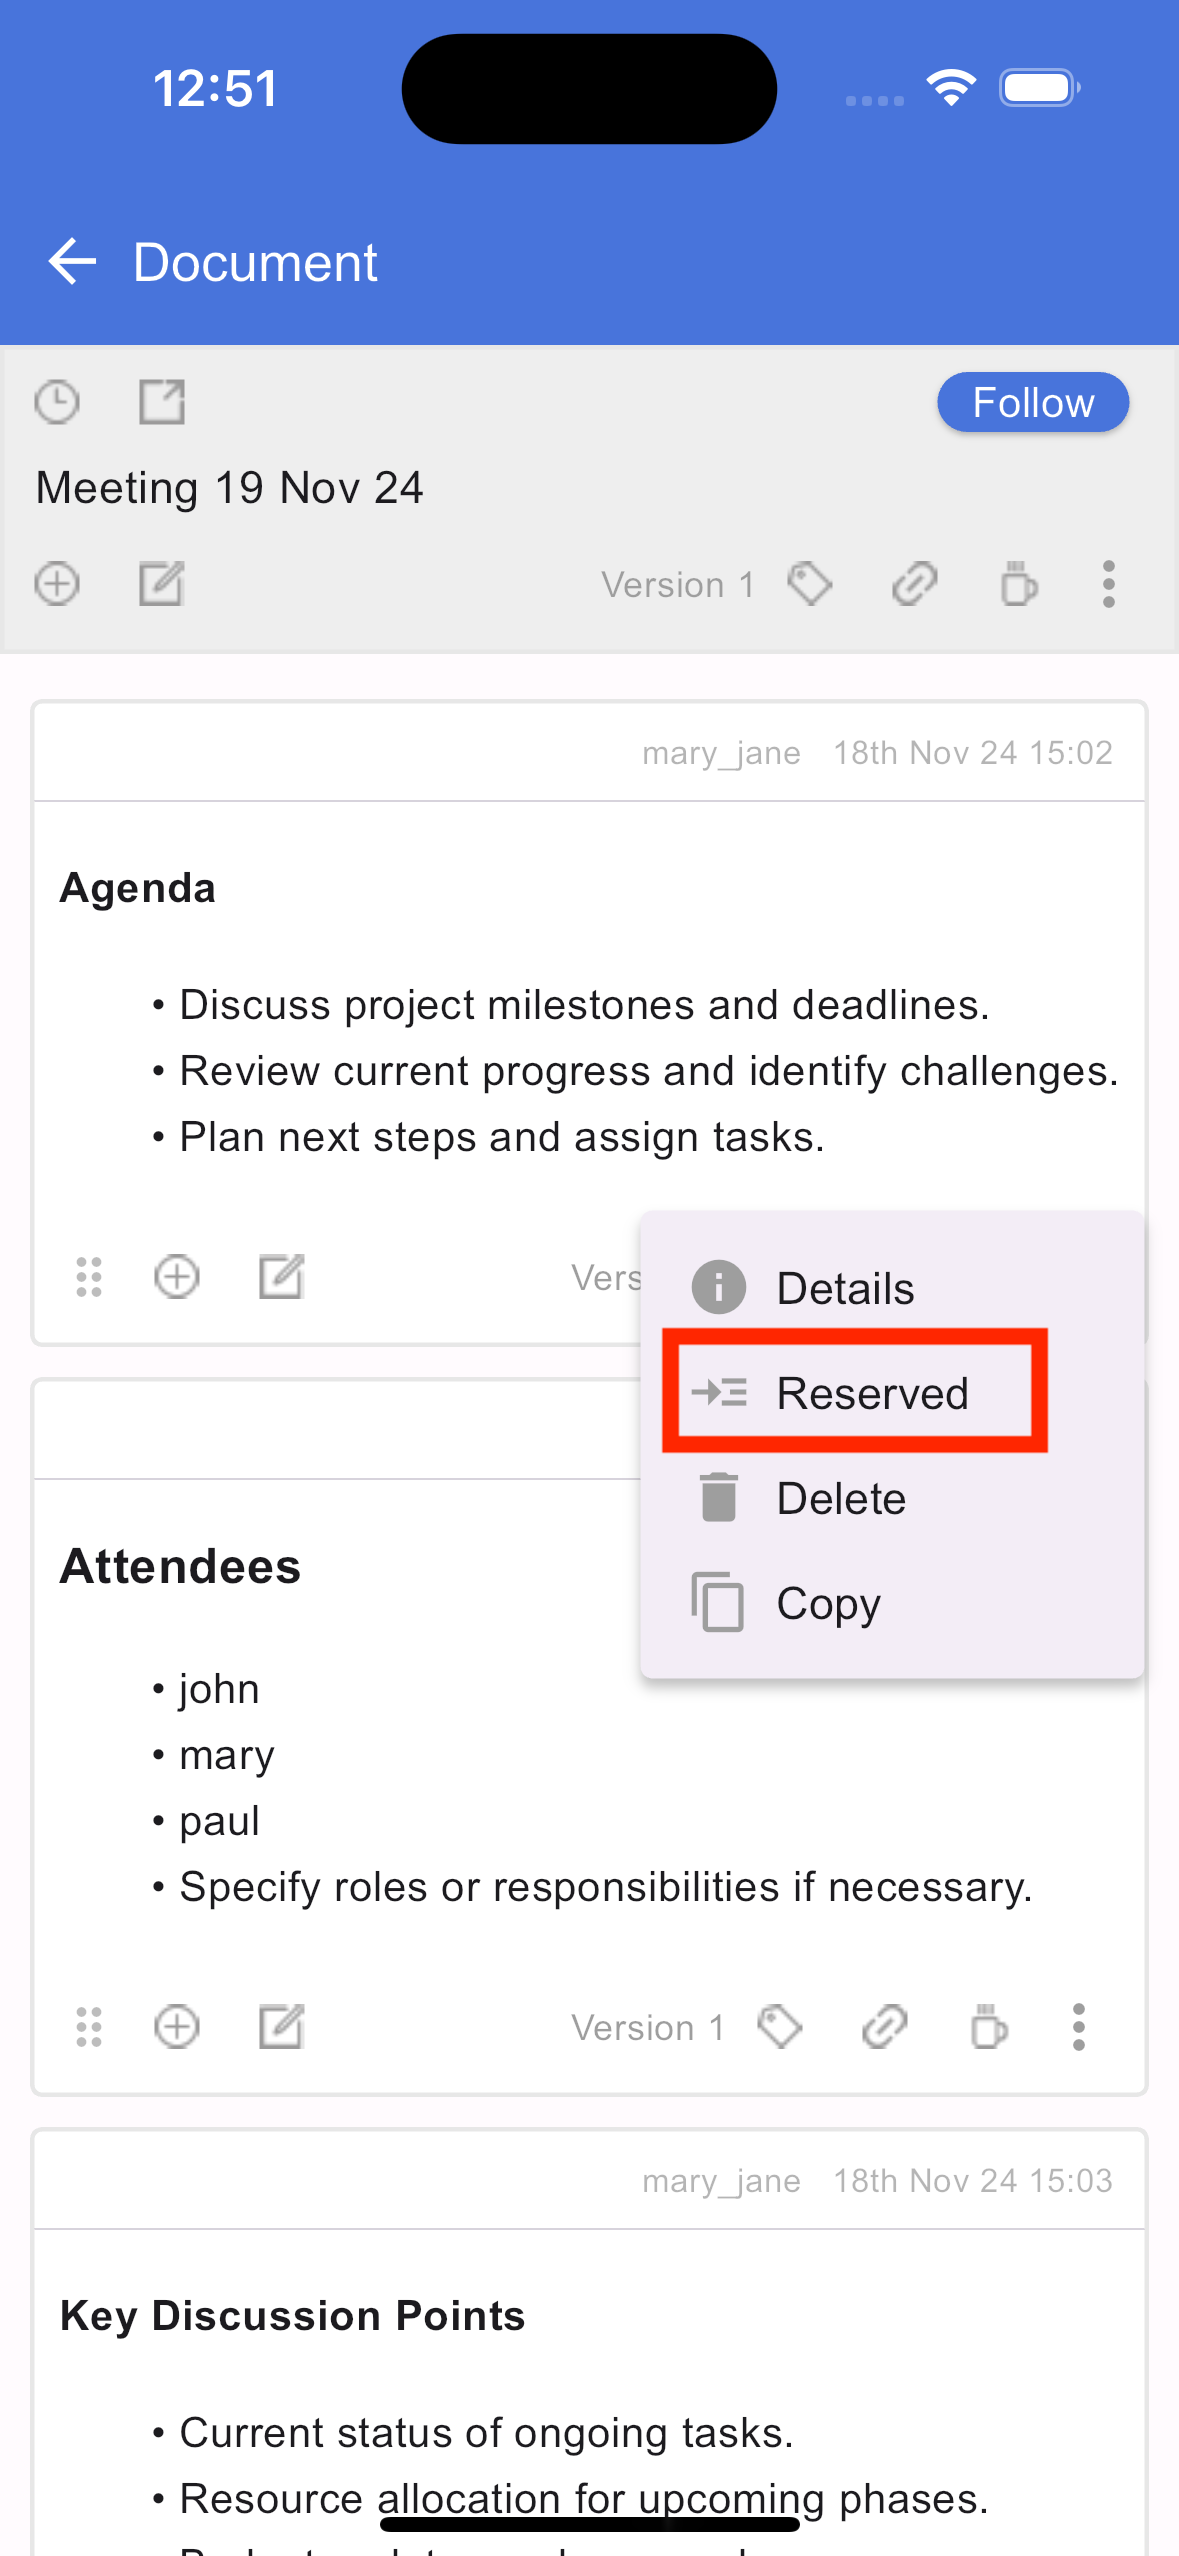This screenshot has height=2556, width=1179.
Task: Go back using the header arrow
Action: [x=72, y=263]
